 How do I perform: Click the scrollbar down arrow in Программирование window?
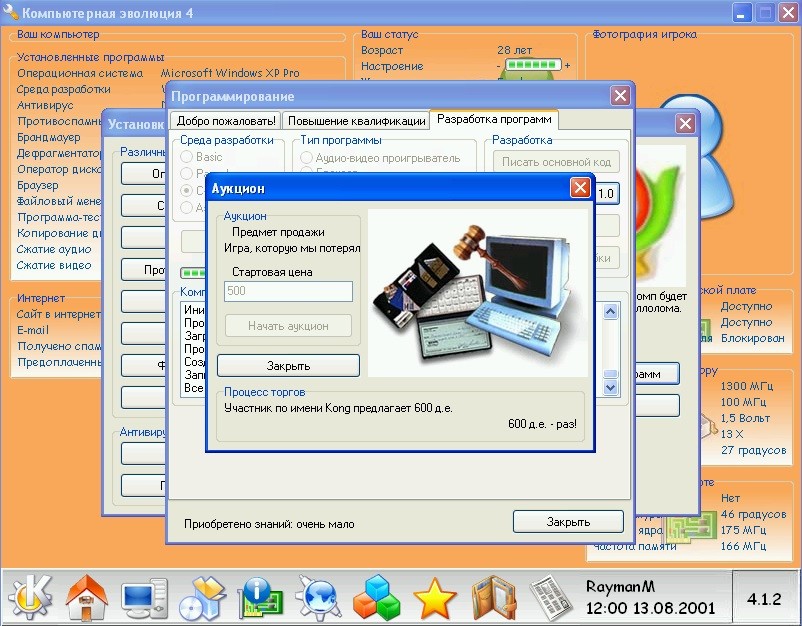(610, 387)
